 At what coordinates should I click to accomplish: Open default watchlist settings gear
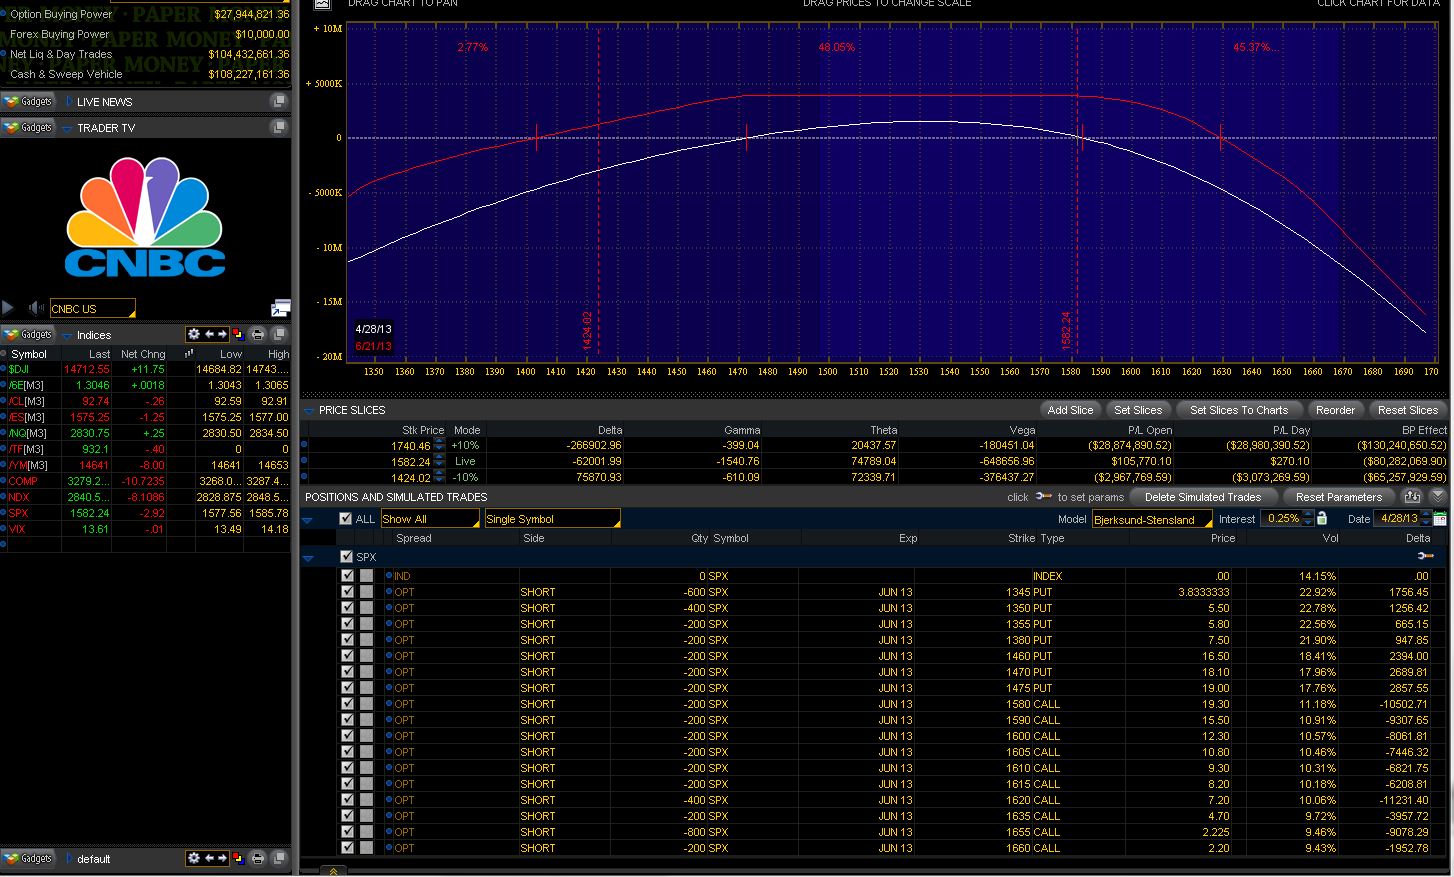194,858
